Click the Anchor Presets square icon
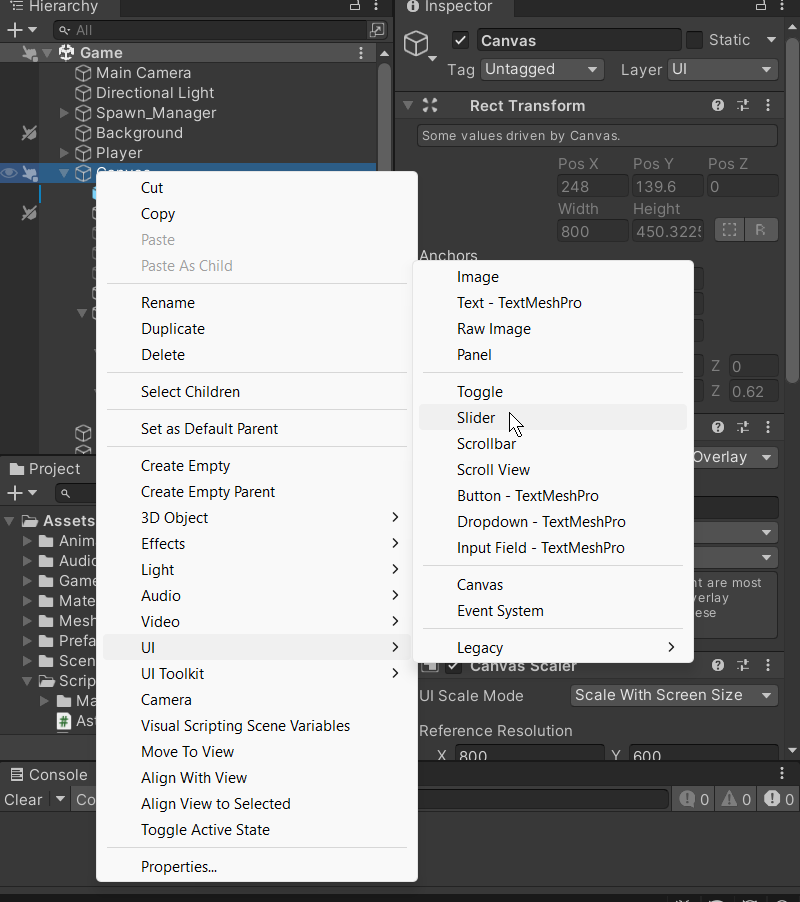This screenshot has width=800, height=902. [729, 229]
